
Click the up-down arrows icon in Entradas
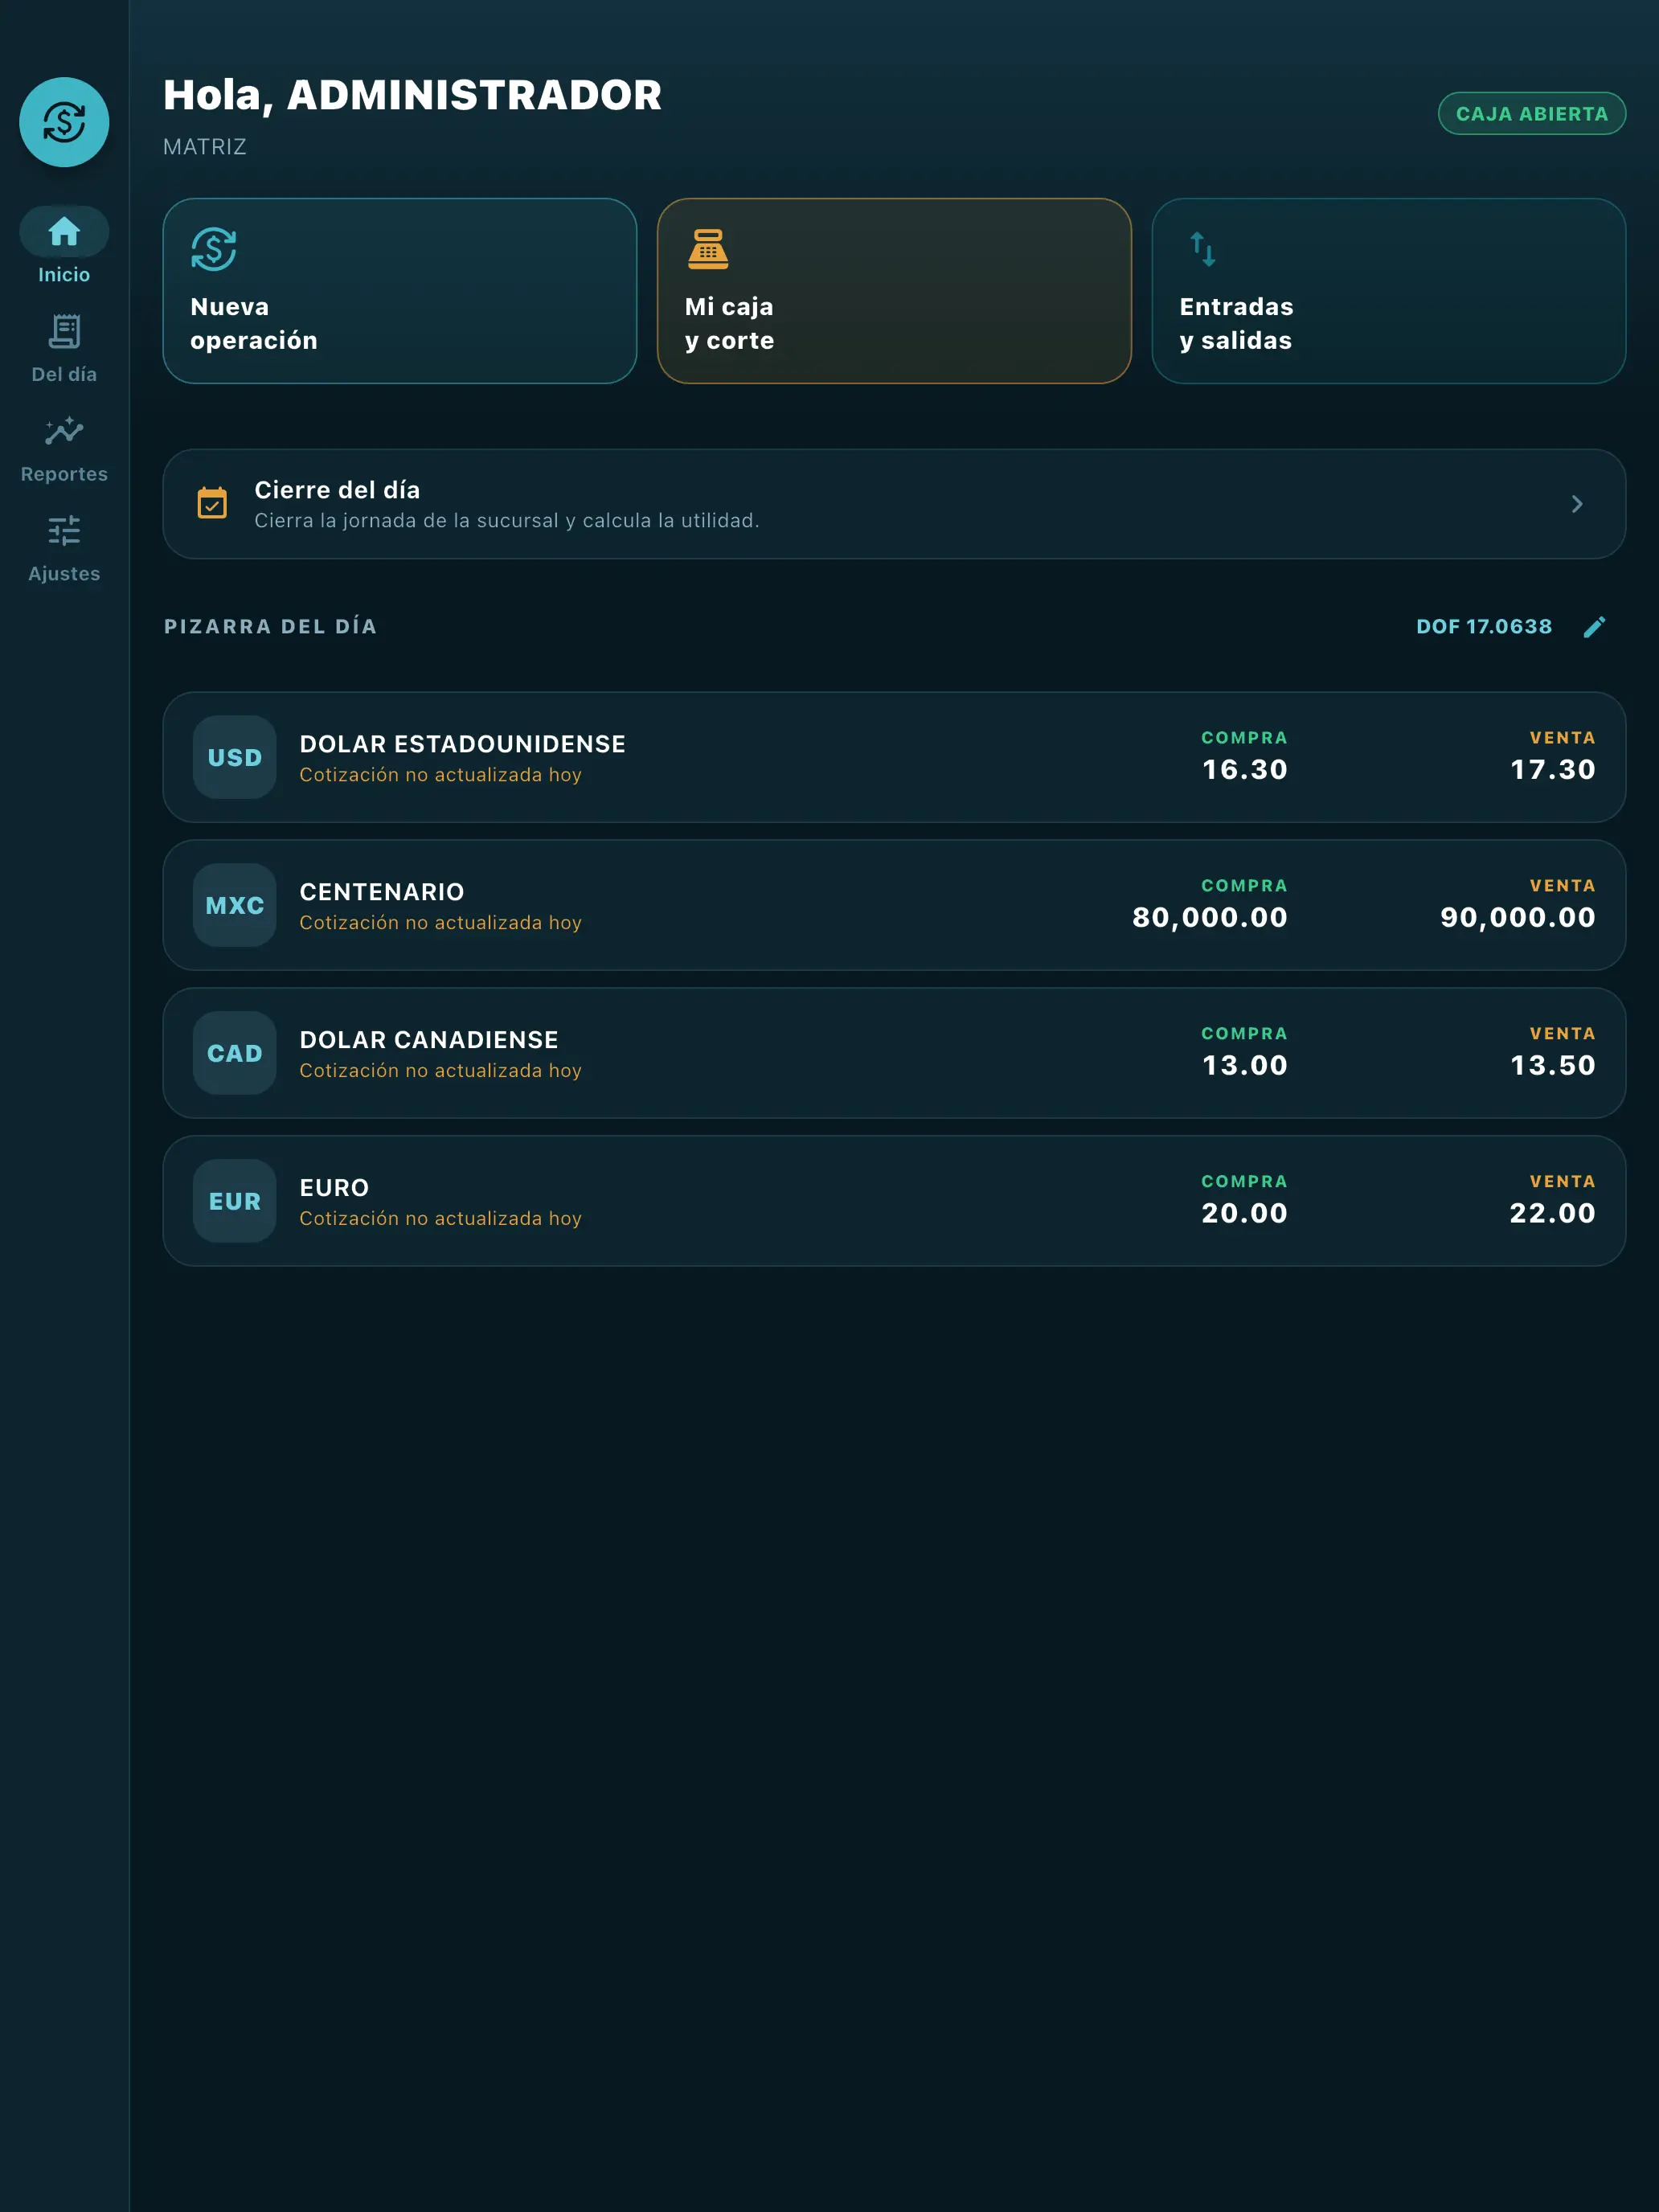[1203, 249]
